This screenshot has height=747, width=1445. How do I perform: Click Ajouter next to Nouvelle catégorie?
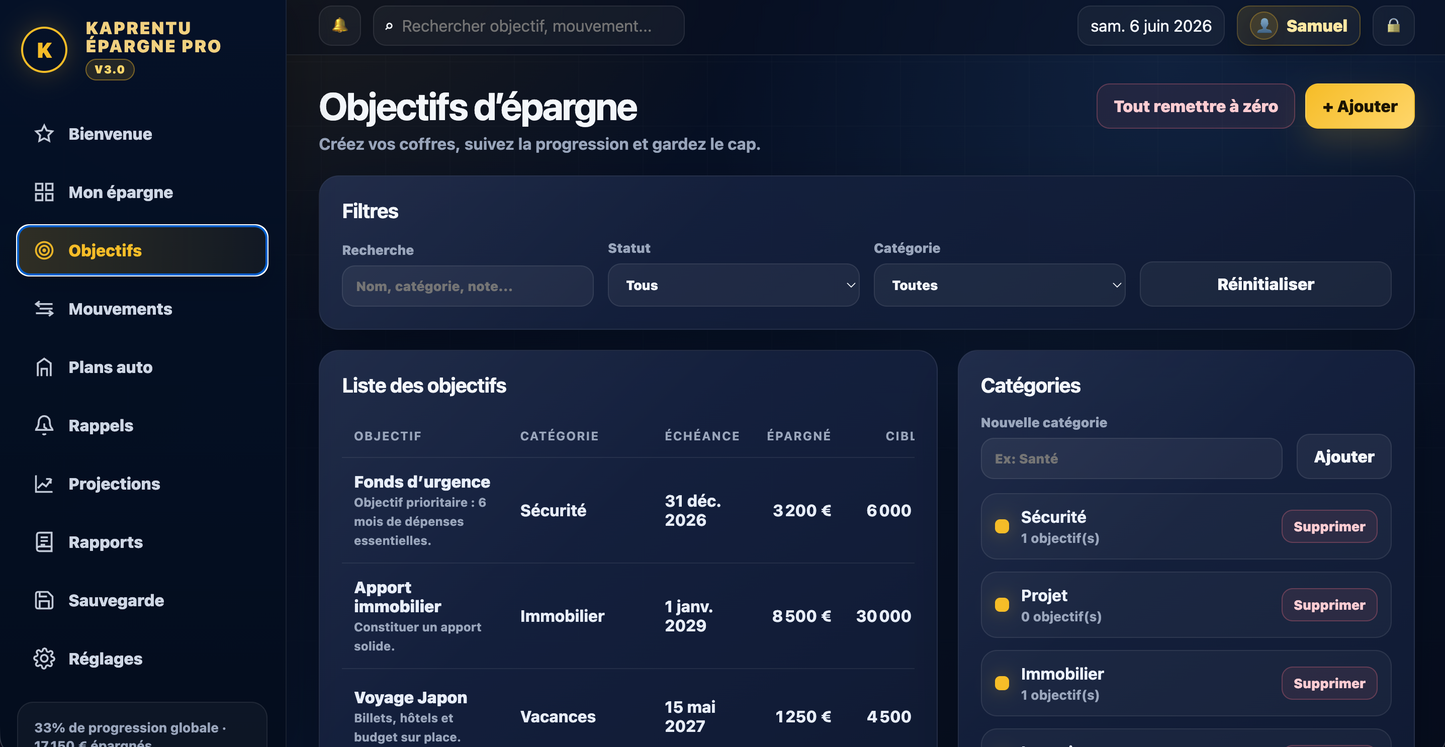(1344, 457)
